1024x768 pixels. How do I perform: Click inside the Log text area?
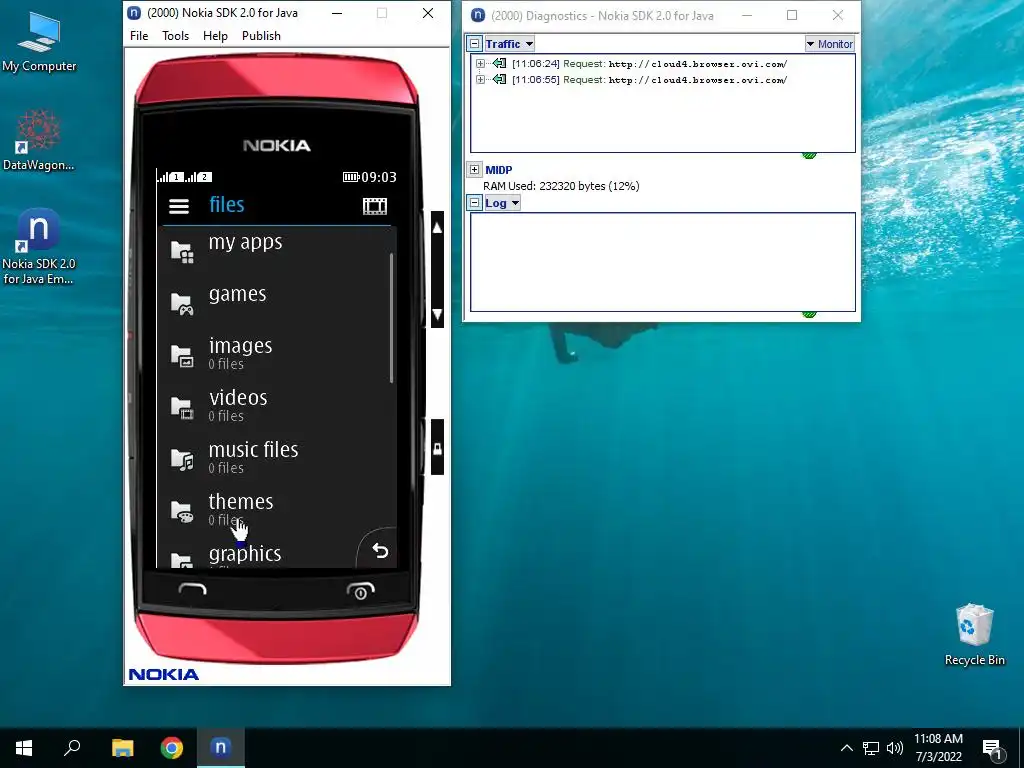663,262
